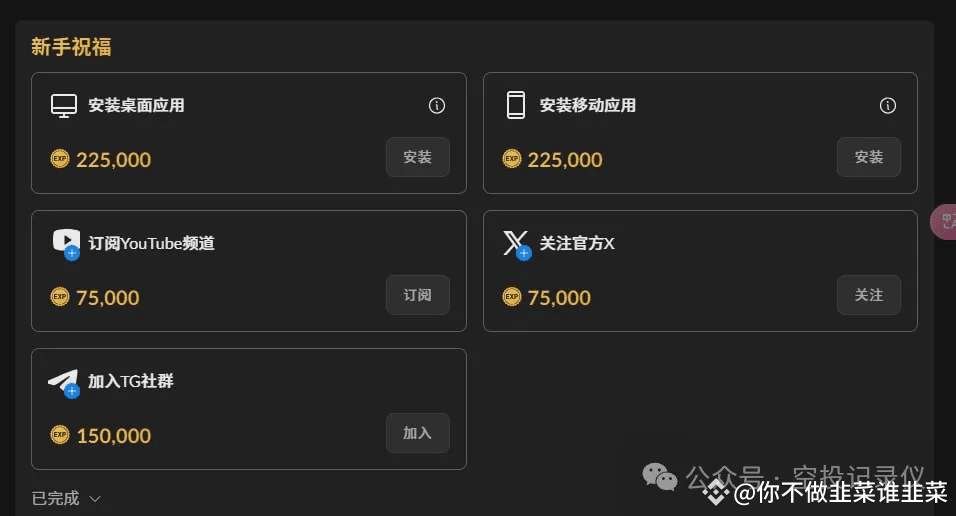Select the 订阅YouTube频道 task card title

coord(151,243)
